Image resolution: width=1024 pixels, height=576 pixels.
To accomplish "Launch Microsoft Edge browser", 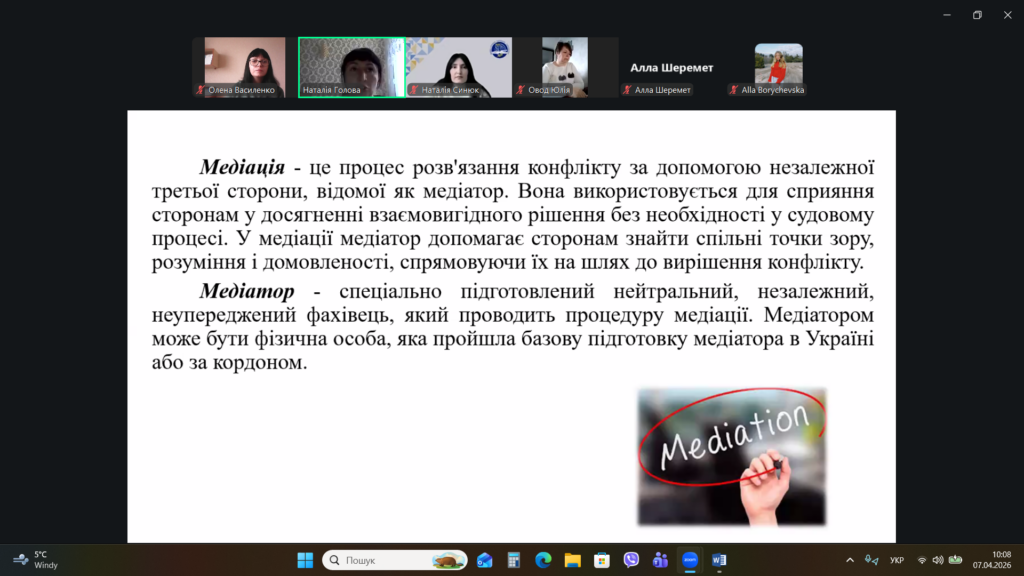I will click(x=543, y=560).
